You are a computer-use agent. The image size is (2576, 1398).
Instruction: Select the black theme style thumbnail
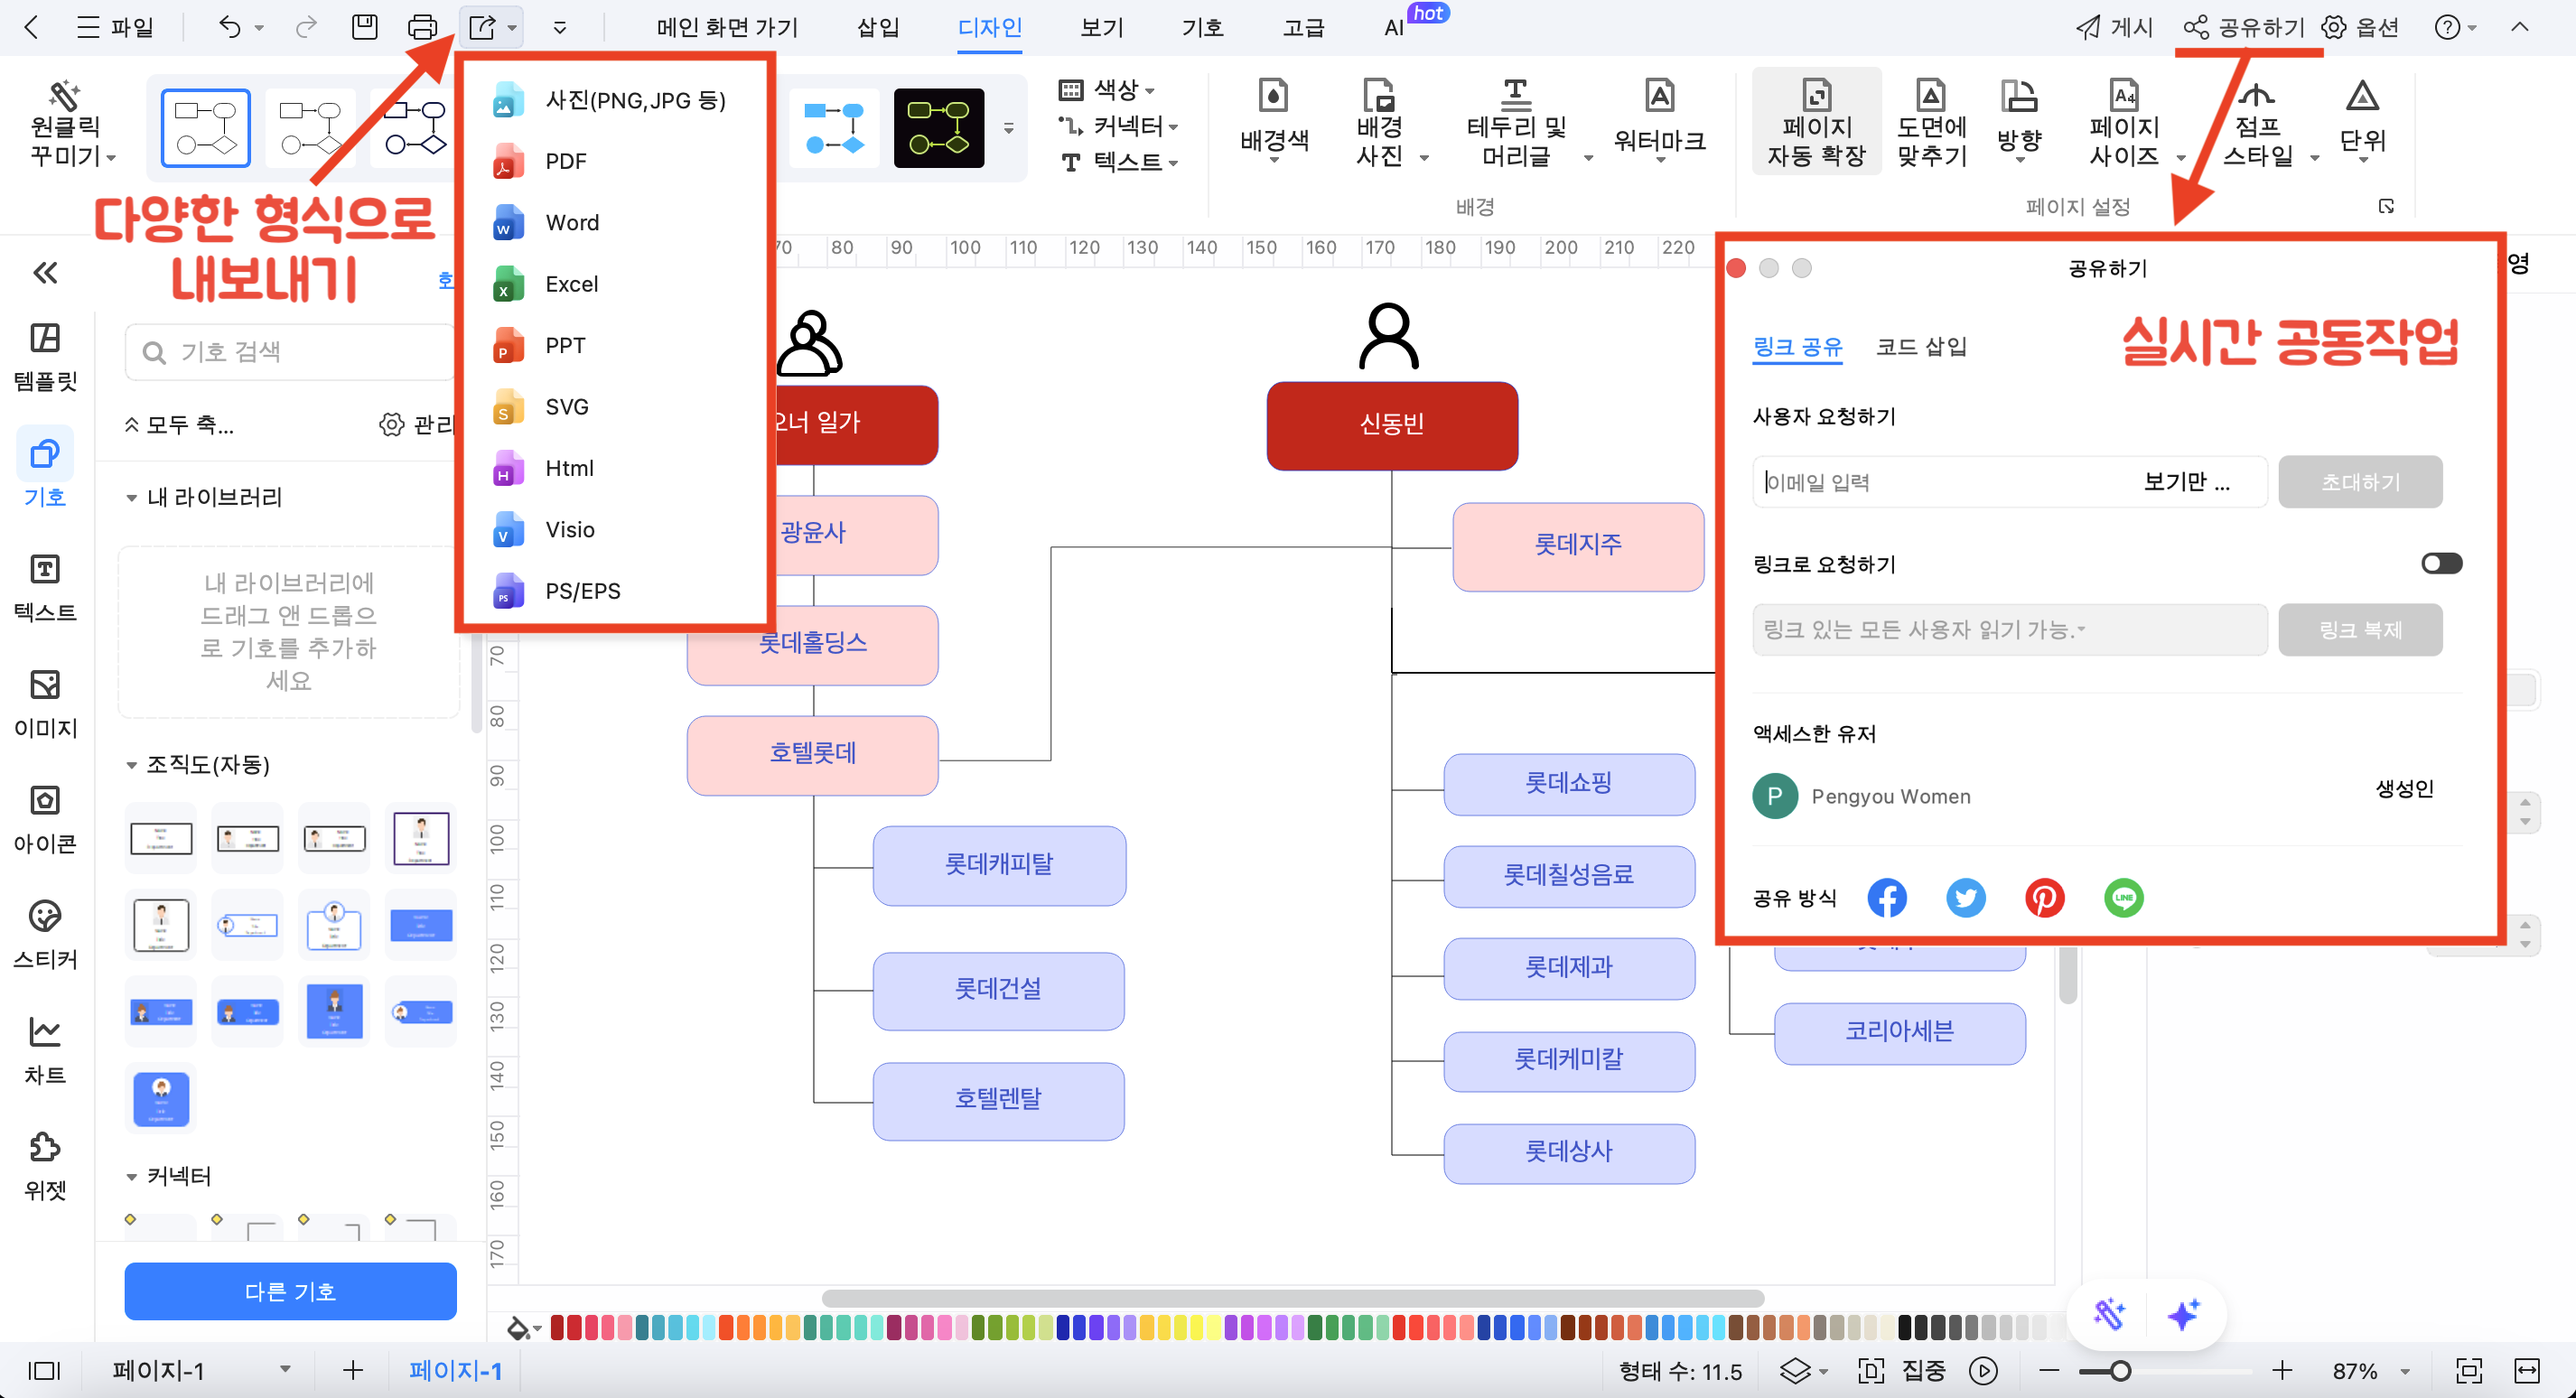click(x=938, y=128)
